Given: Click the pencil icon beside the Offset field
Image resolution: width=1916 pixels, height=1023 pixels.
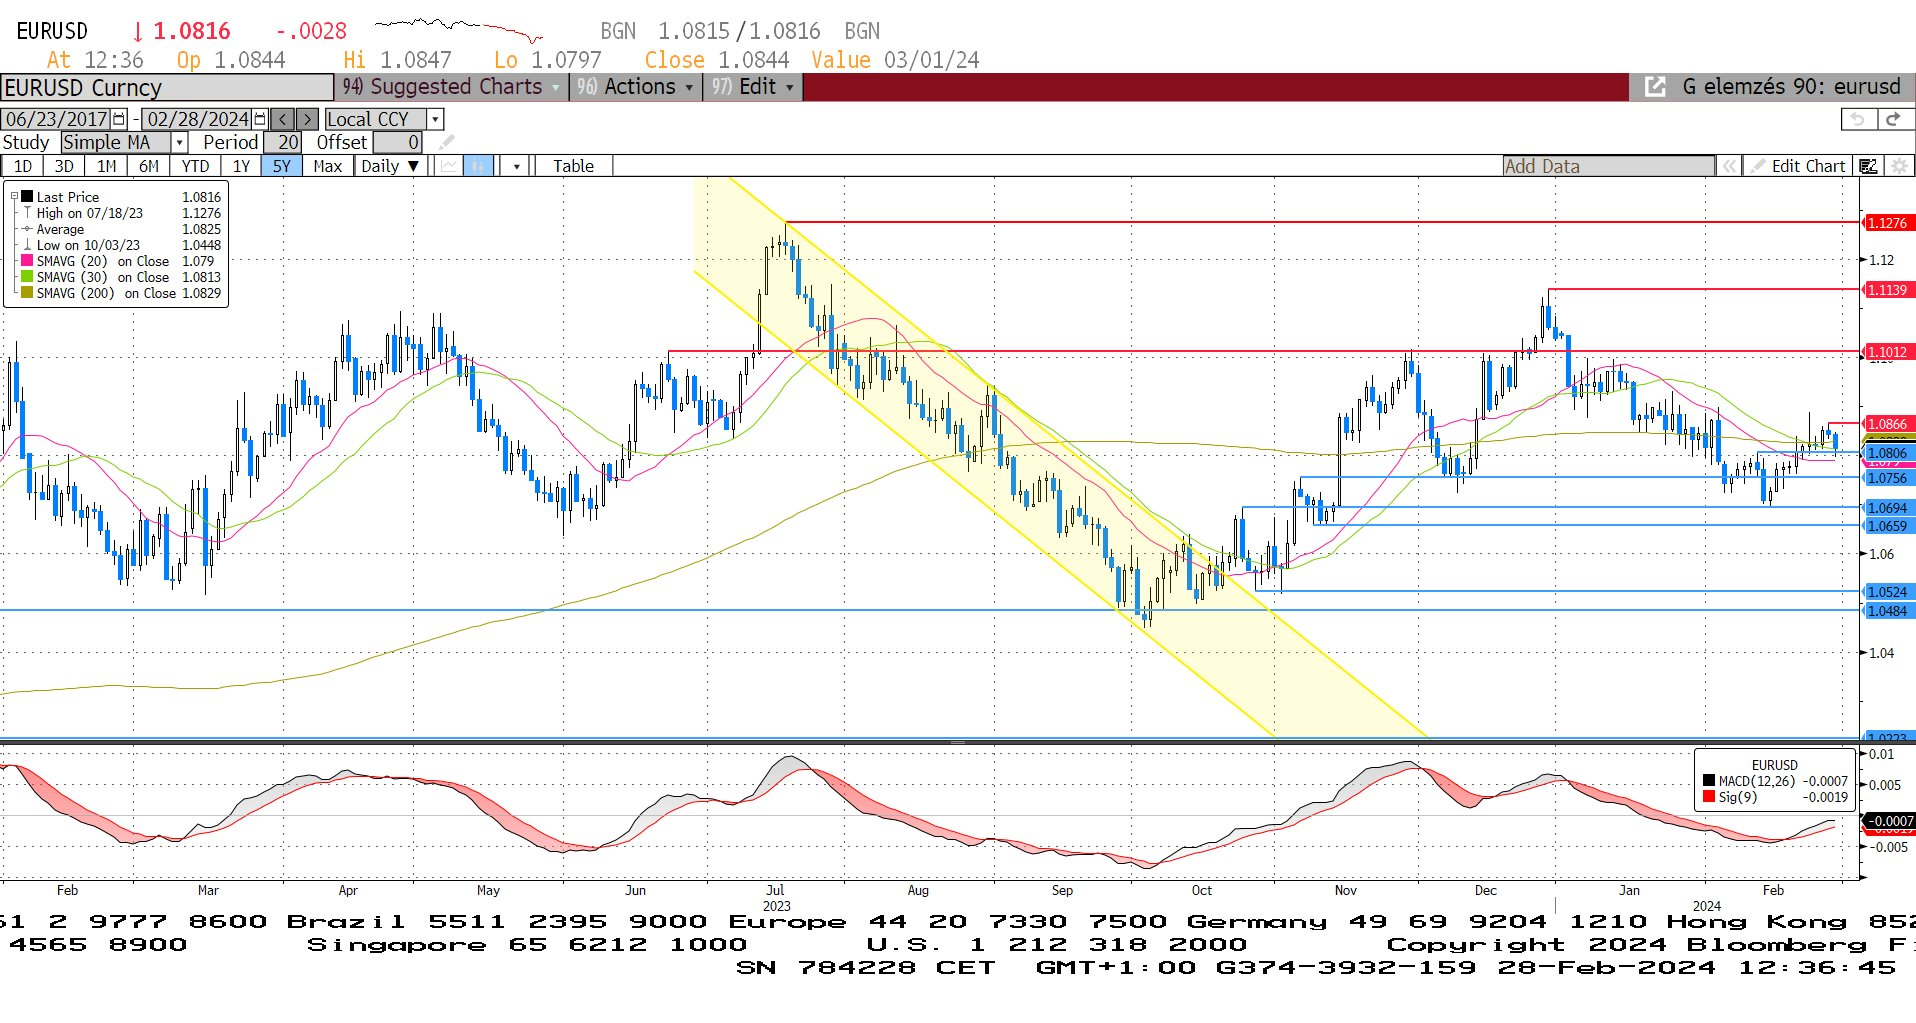Looking at the screenshot, I should click(446, 142).
